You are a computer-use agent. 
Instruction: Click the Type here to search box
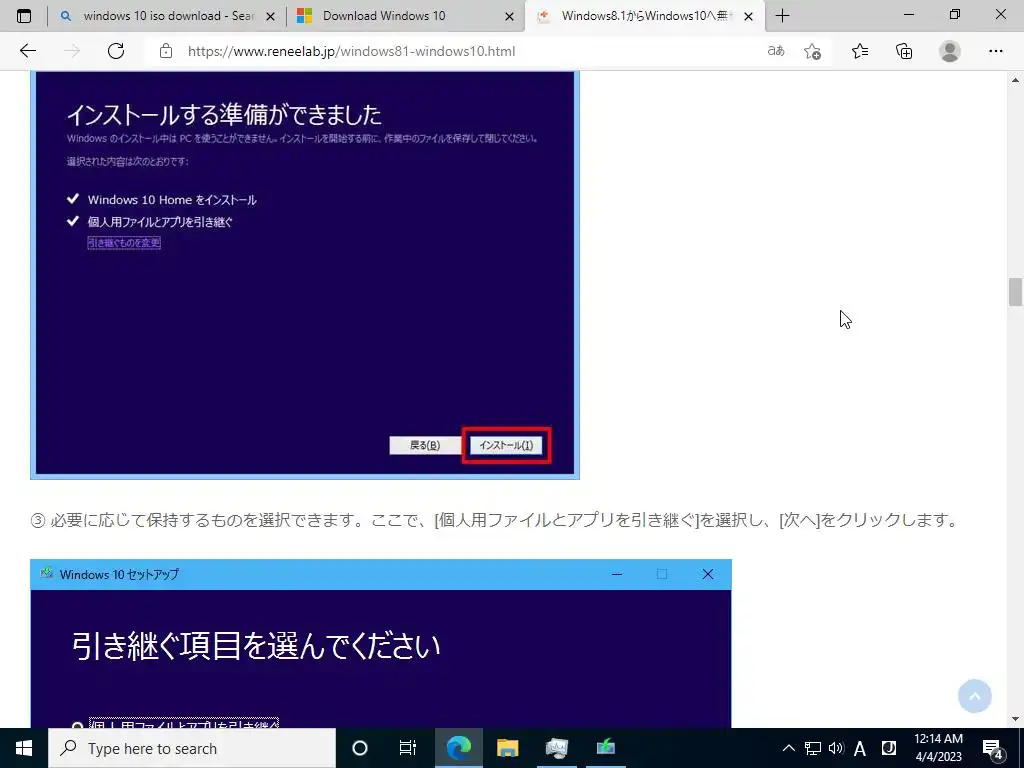tap(192, 748)
